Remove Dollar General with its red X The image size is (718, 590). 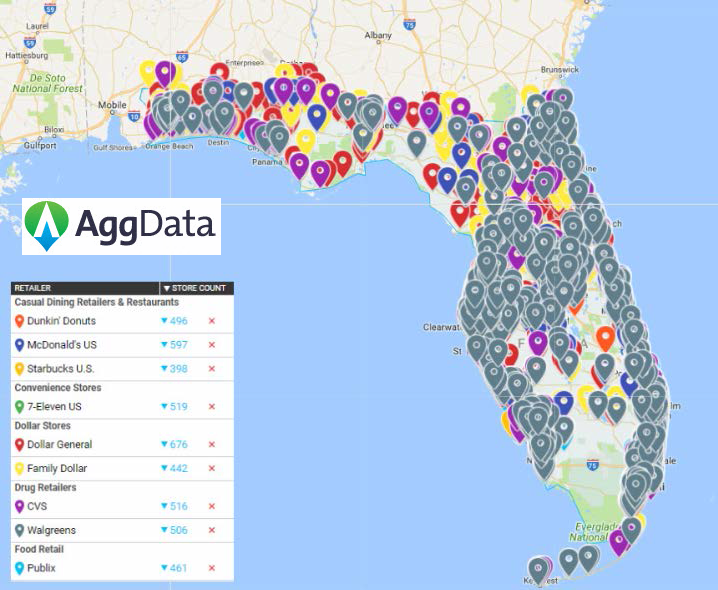212,445
